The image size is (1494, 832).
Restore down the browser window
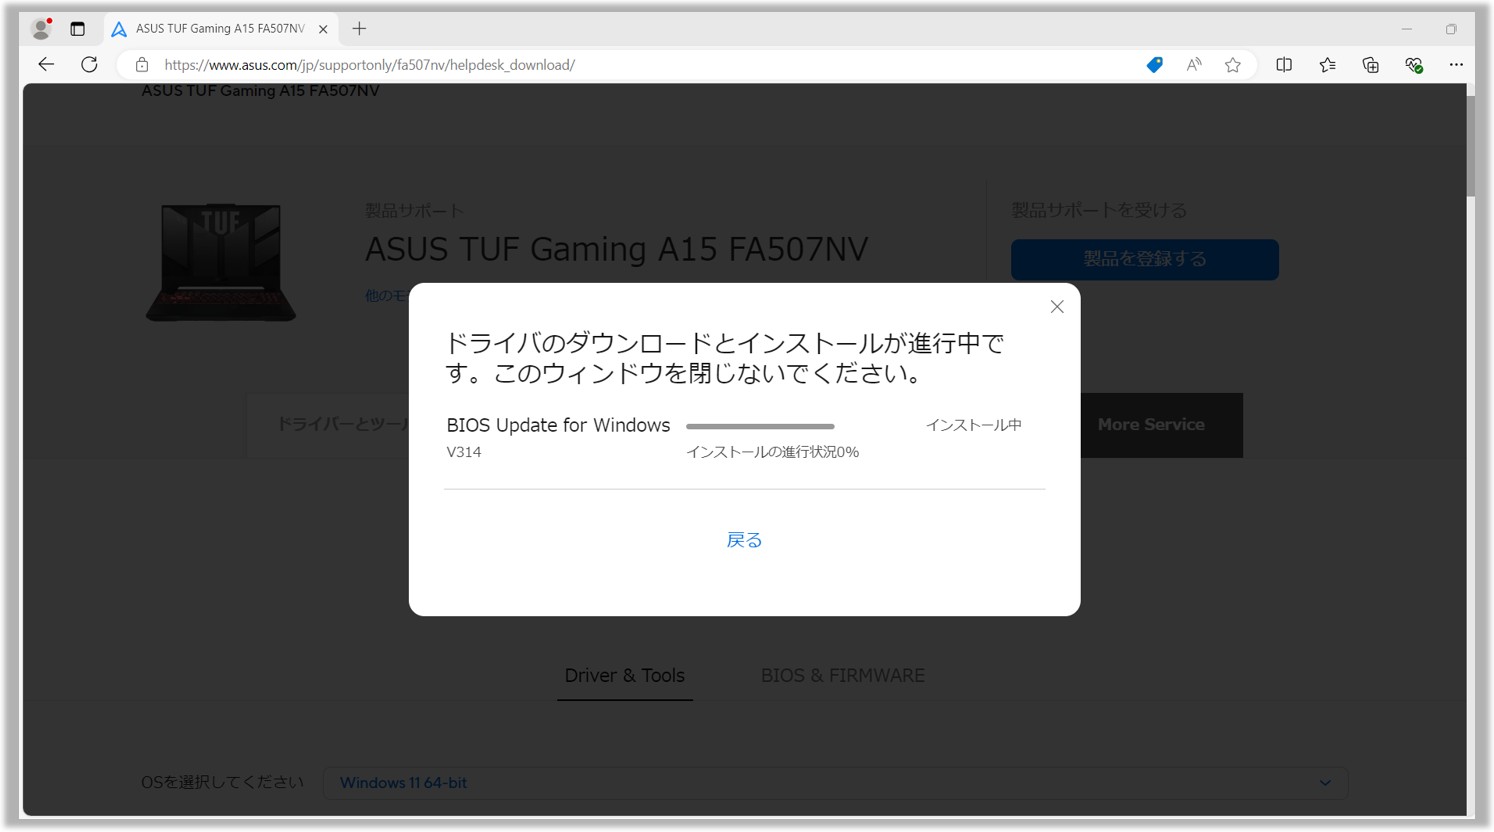click(1451, 29)
